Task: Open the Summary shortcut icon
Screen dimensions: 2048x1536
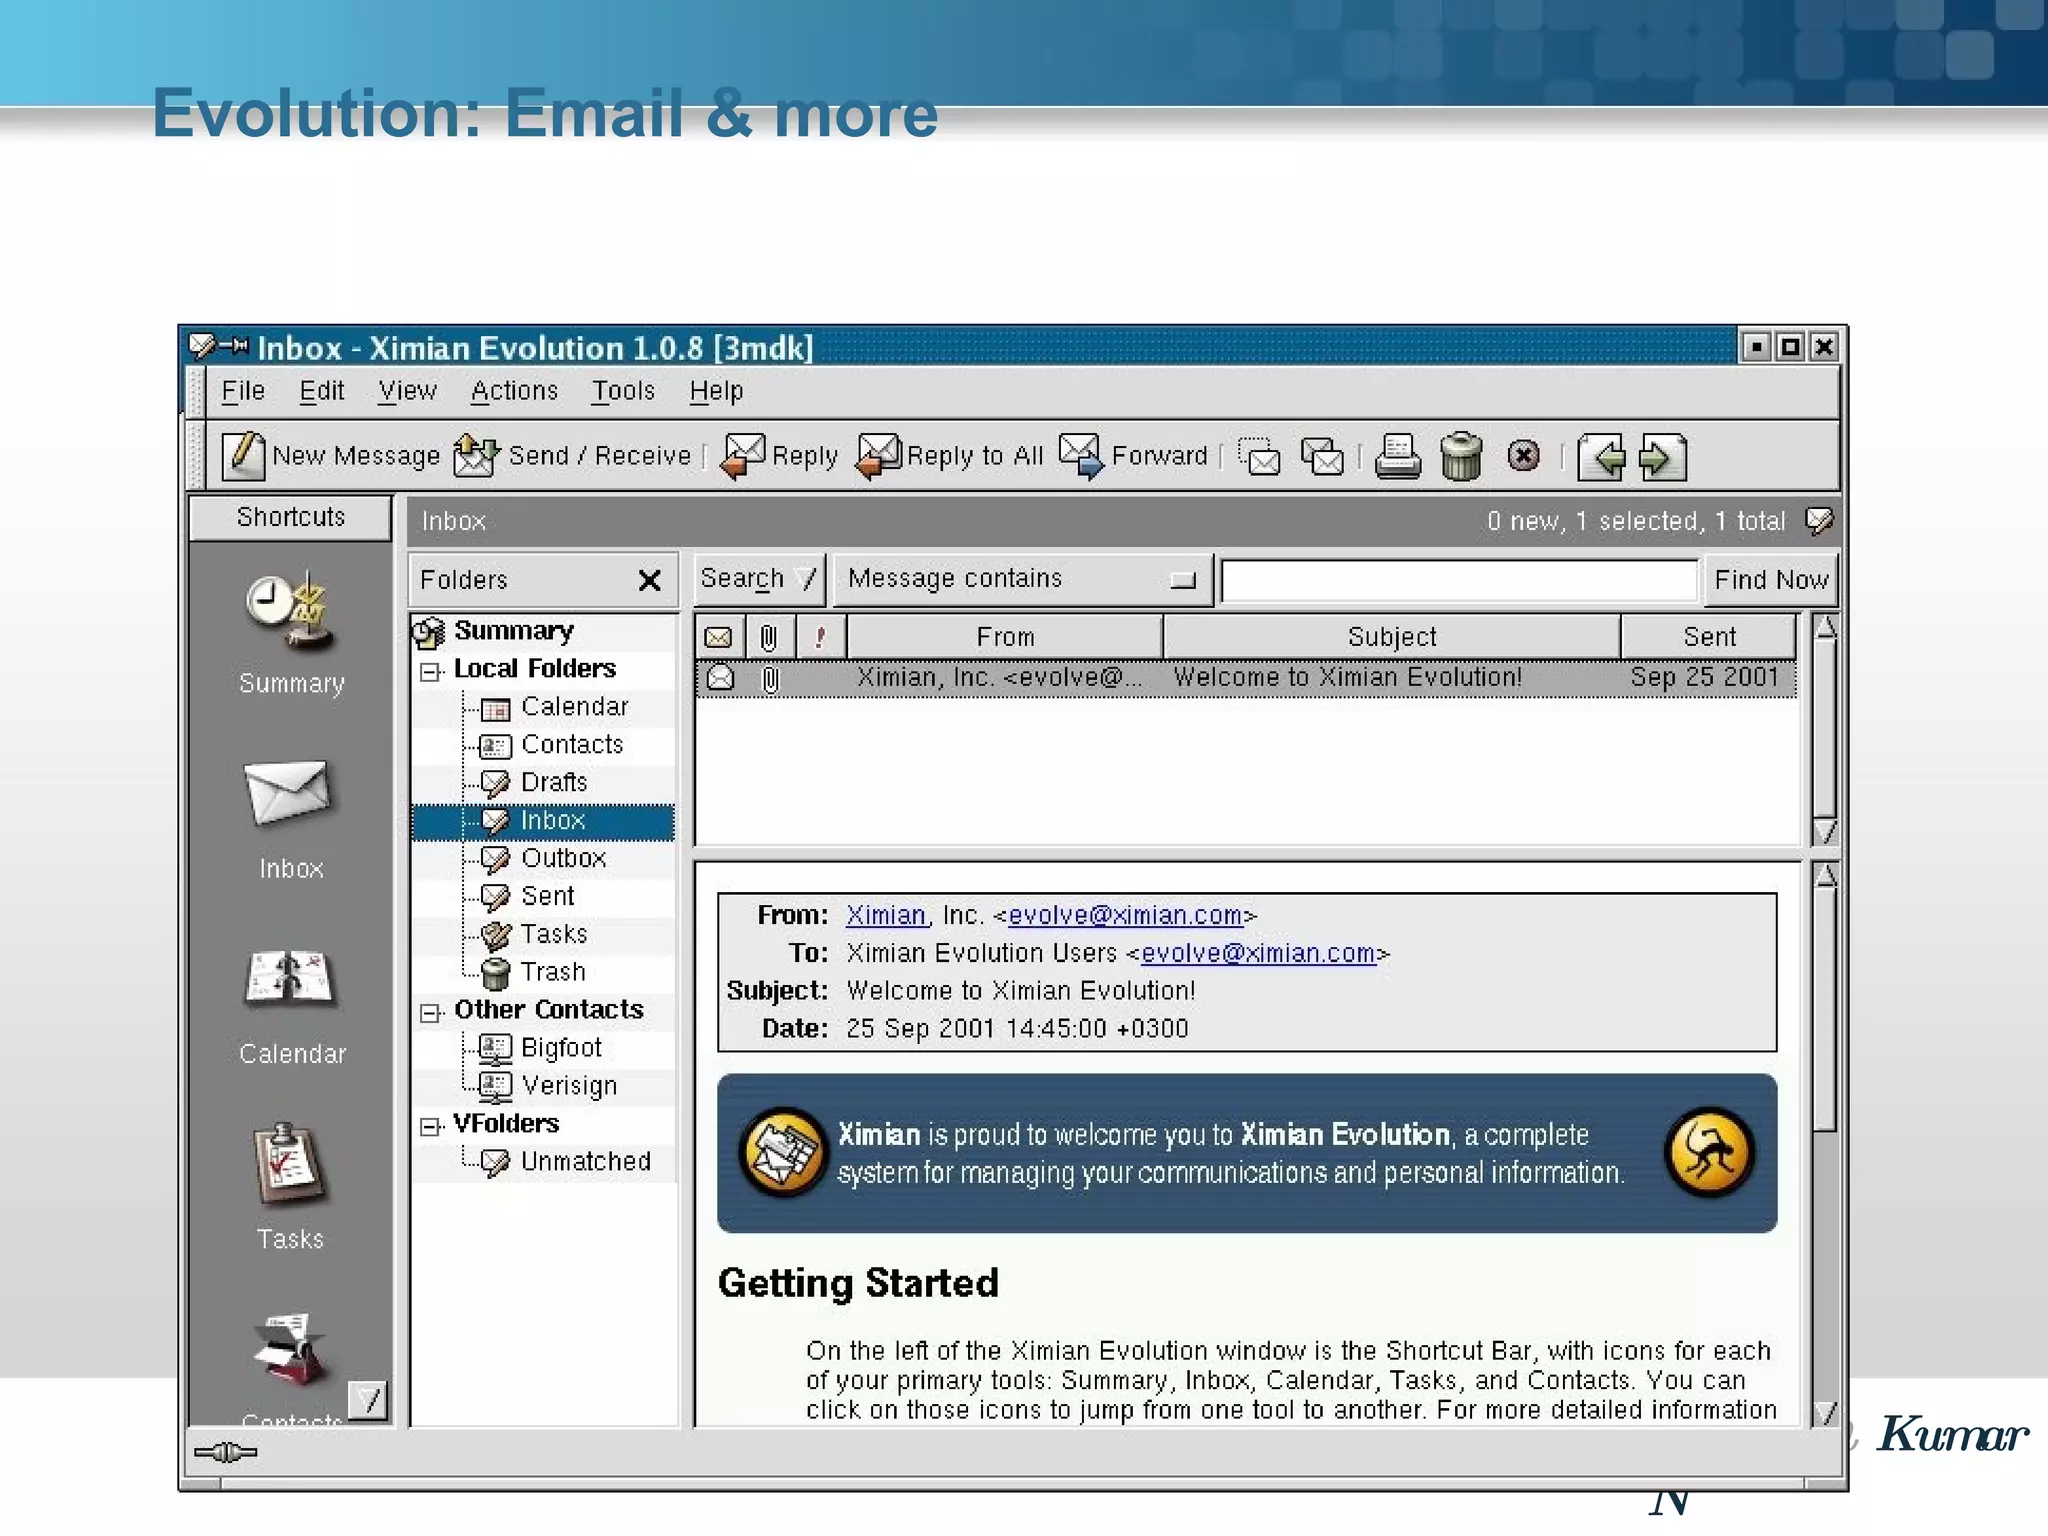Action: (x=290, y=613)
